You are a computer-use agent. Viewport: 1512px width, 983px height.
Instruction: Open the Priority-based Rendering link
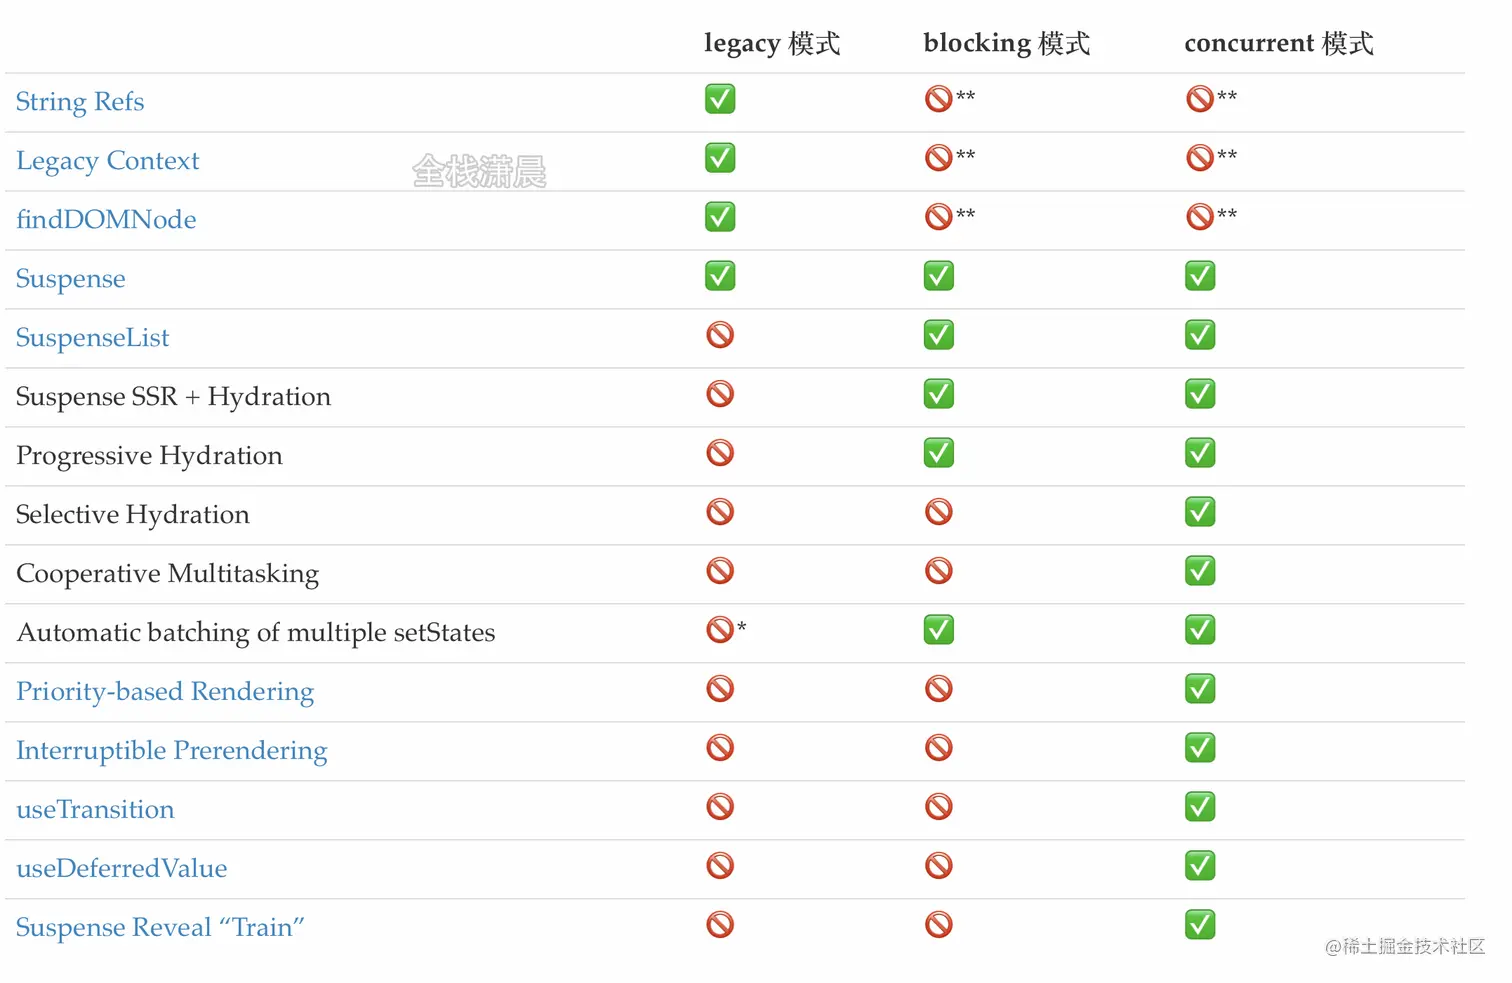click(x=165, y=692)
